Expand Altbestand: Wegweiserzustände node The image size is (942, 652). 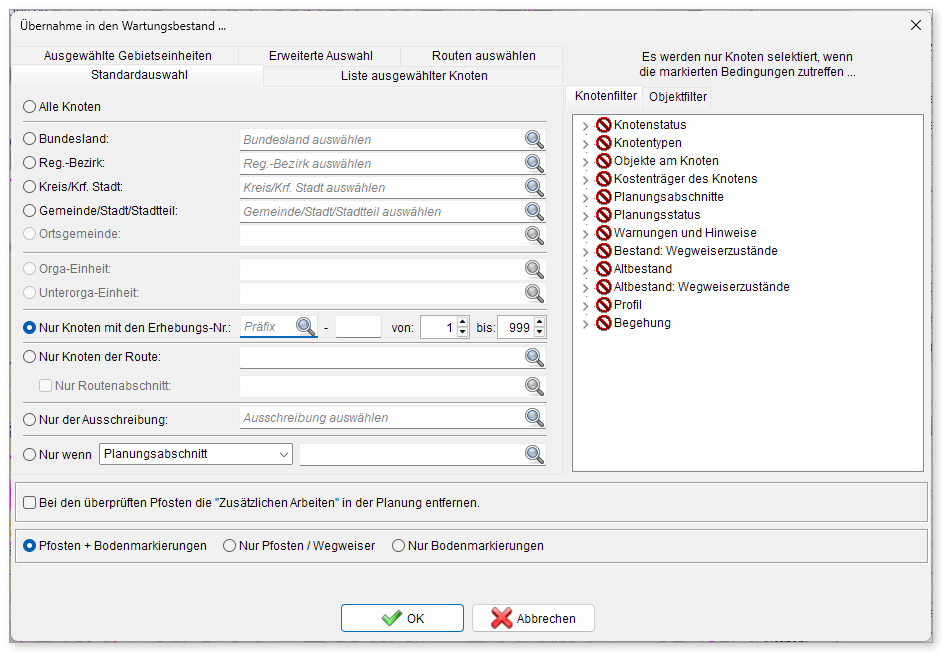[x=585, y=288]
